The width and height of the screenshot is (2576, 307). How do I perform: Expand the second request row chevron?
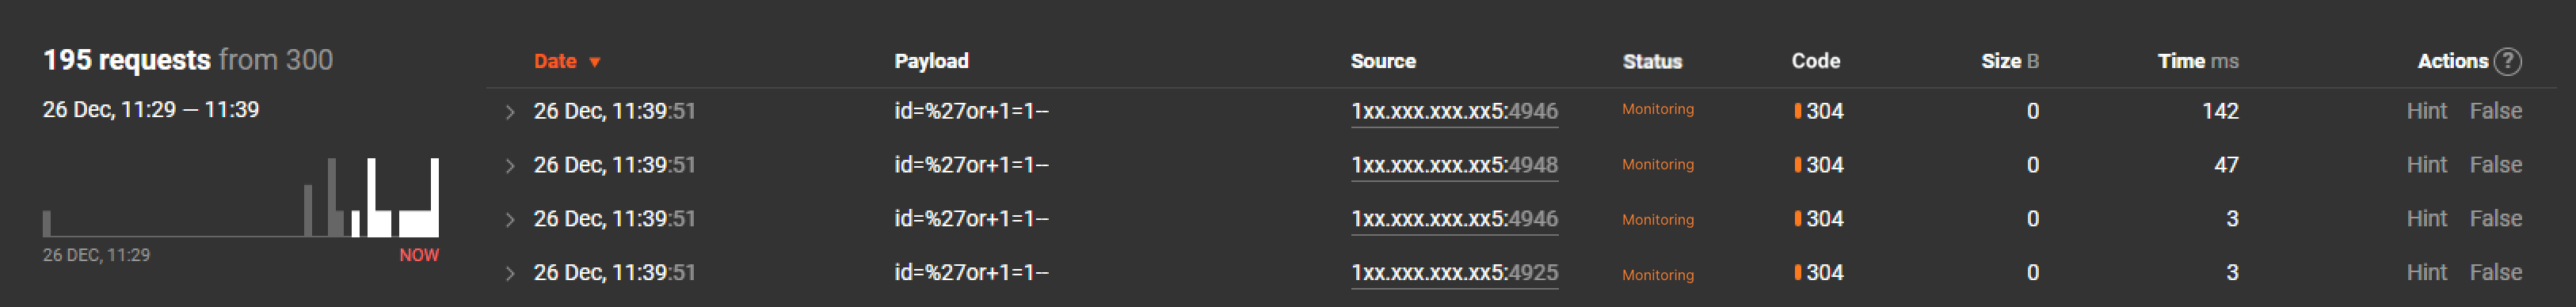[510, 166]
